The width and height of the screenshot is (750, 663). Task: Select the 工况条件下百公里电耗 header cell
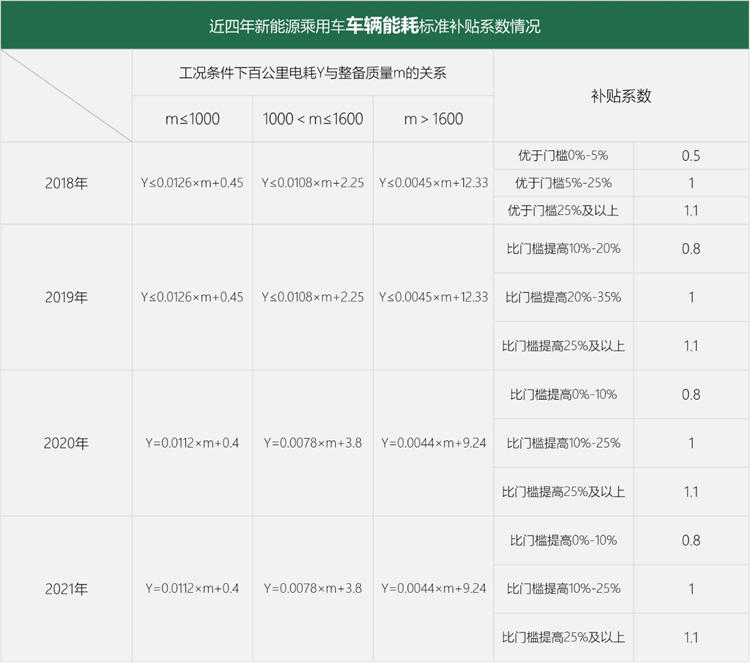pos(312,73)
